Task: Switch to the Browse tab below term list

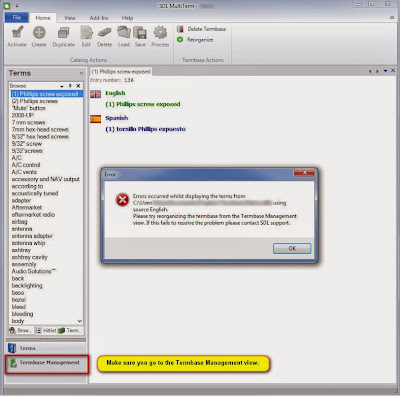Action: pyautogui.click(x=21, y=330)
